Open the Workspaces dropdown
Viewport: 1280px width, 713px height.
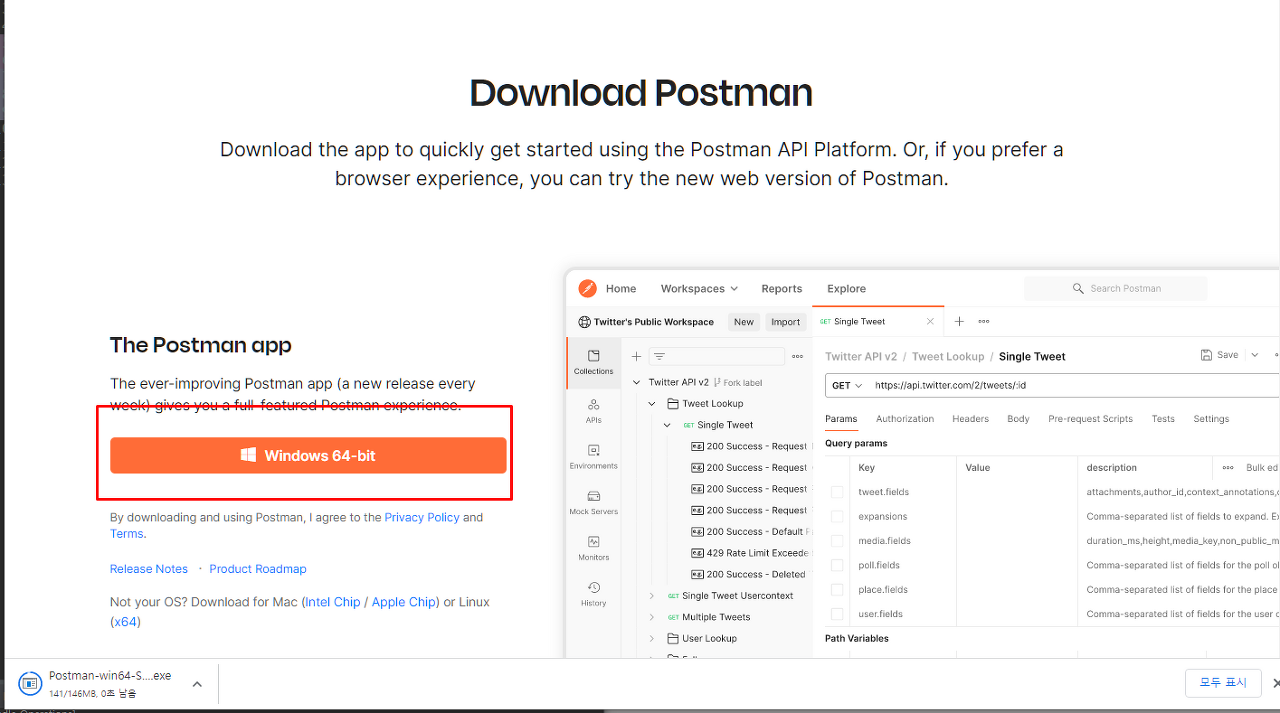tap(699, 288)
